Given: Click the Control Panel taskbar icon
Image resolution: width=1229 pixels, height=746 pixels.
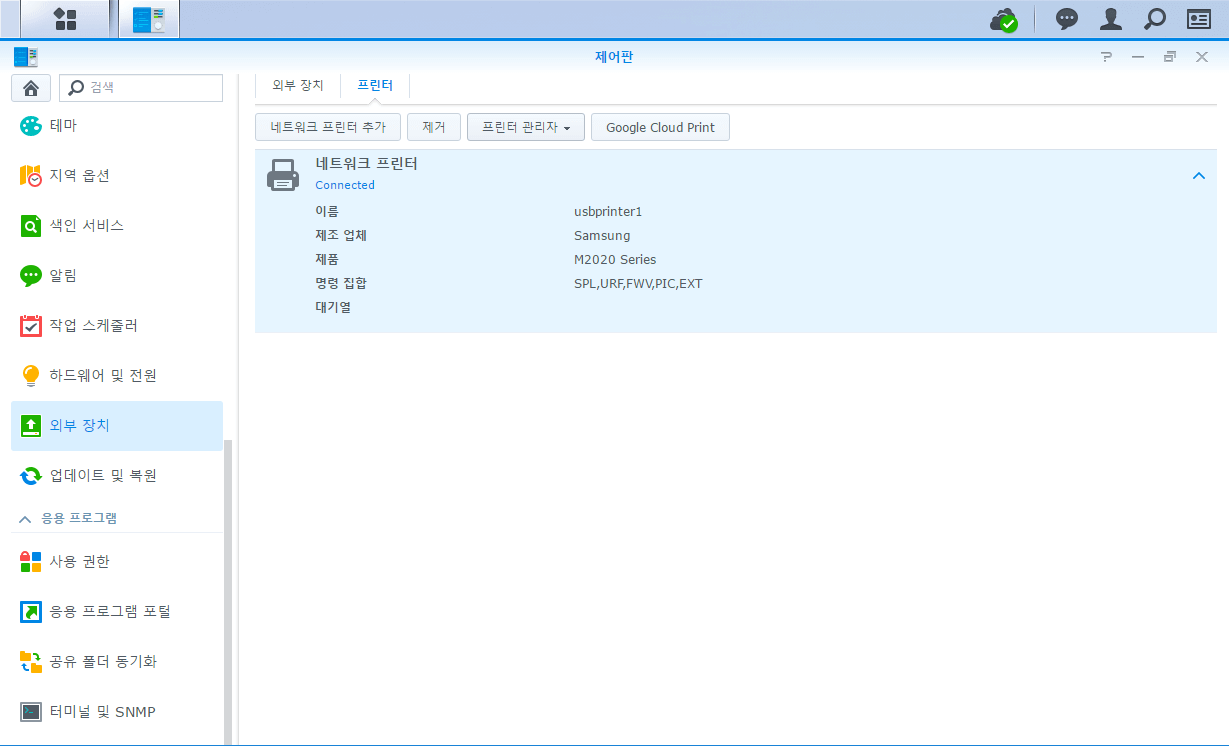Looking at the screenshot, I should (x=149, y=19).
